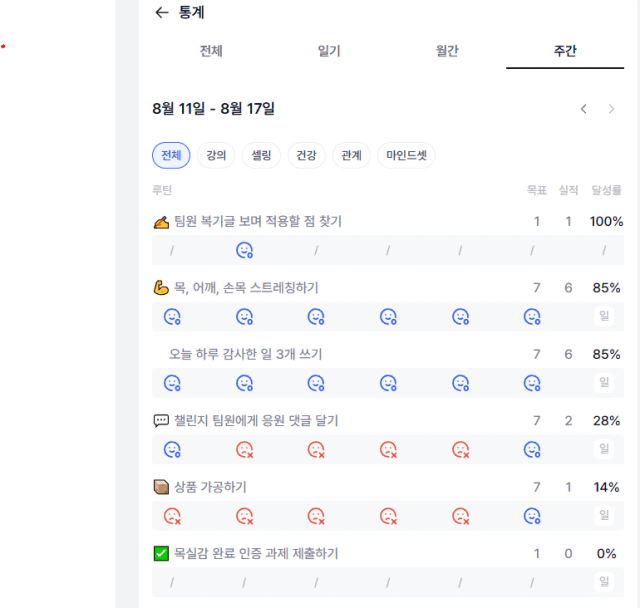Filter routines by 마인드셋 chip

[x=407, y=155]
